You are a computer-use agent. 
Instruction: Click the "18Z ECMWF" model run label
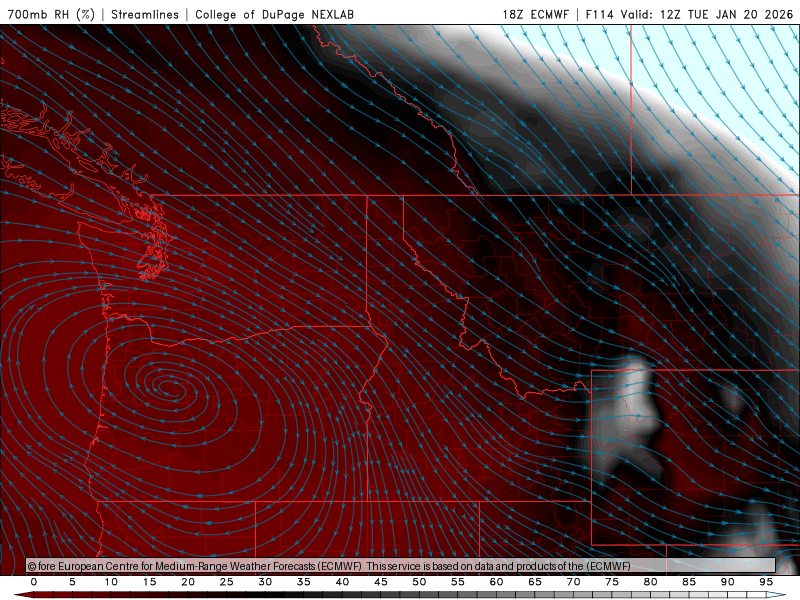pos(536,14)
